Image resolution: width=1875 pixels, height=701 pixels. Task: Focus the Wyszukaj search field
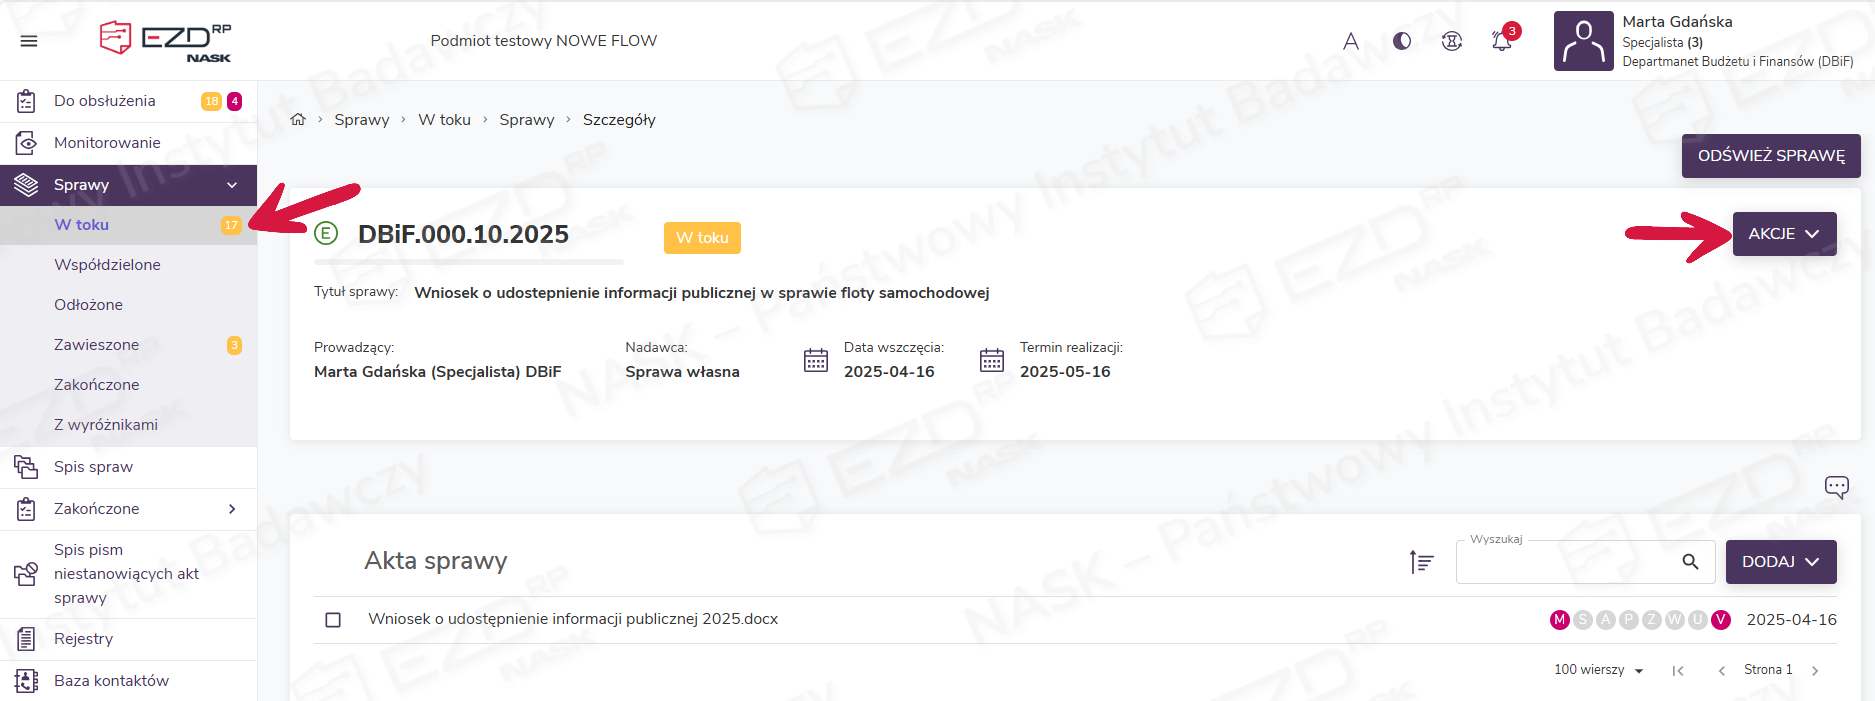pos(1565,563)
